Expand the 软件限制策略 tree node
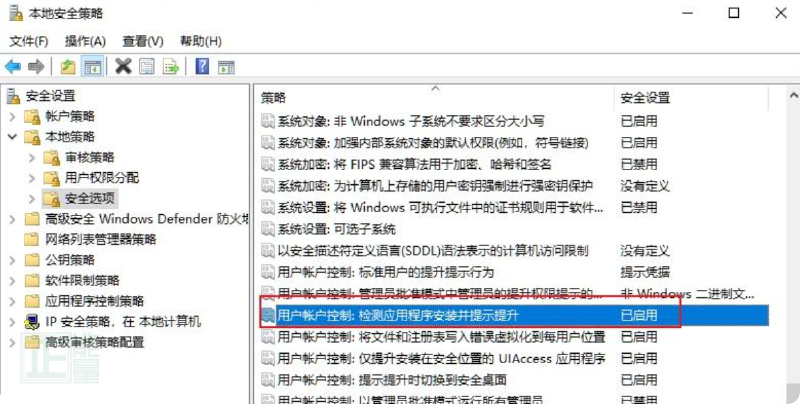 coord(12,281)
